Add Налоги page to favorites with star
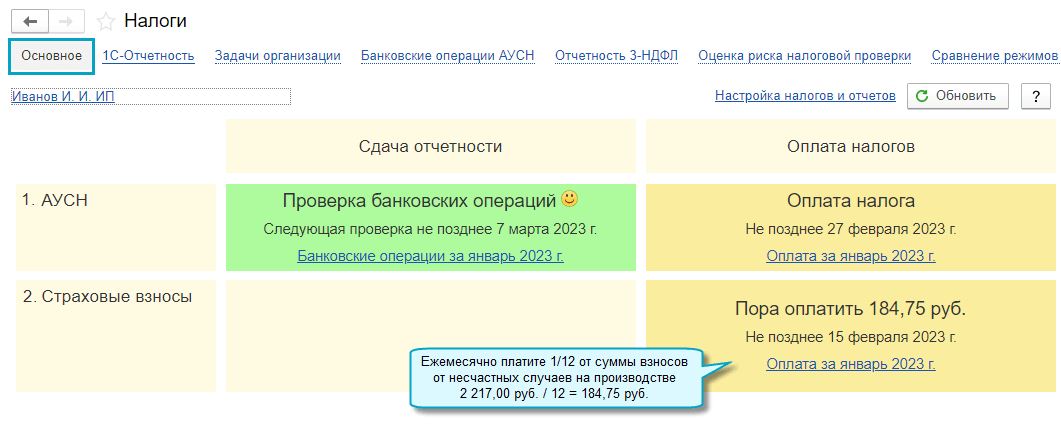This screenshot has height=426, width=1061. tap(105, 22)
